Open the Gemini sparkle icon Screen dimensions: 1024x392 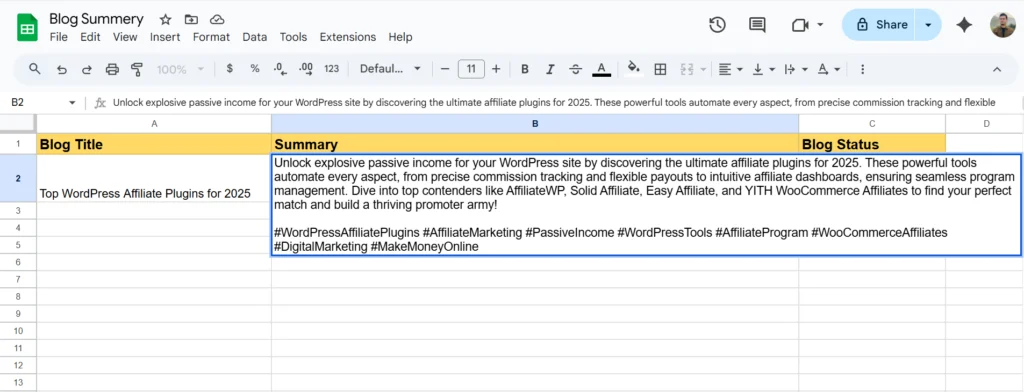[x=964, y=25]
